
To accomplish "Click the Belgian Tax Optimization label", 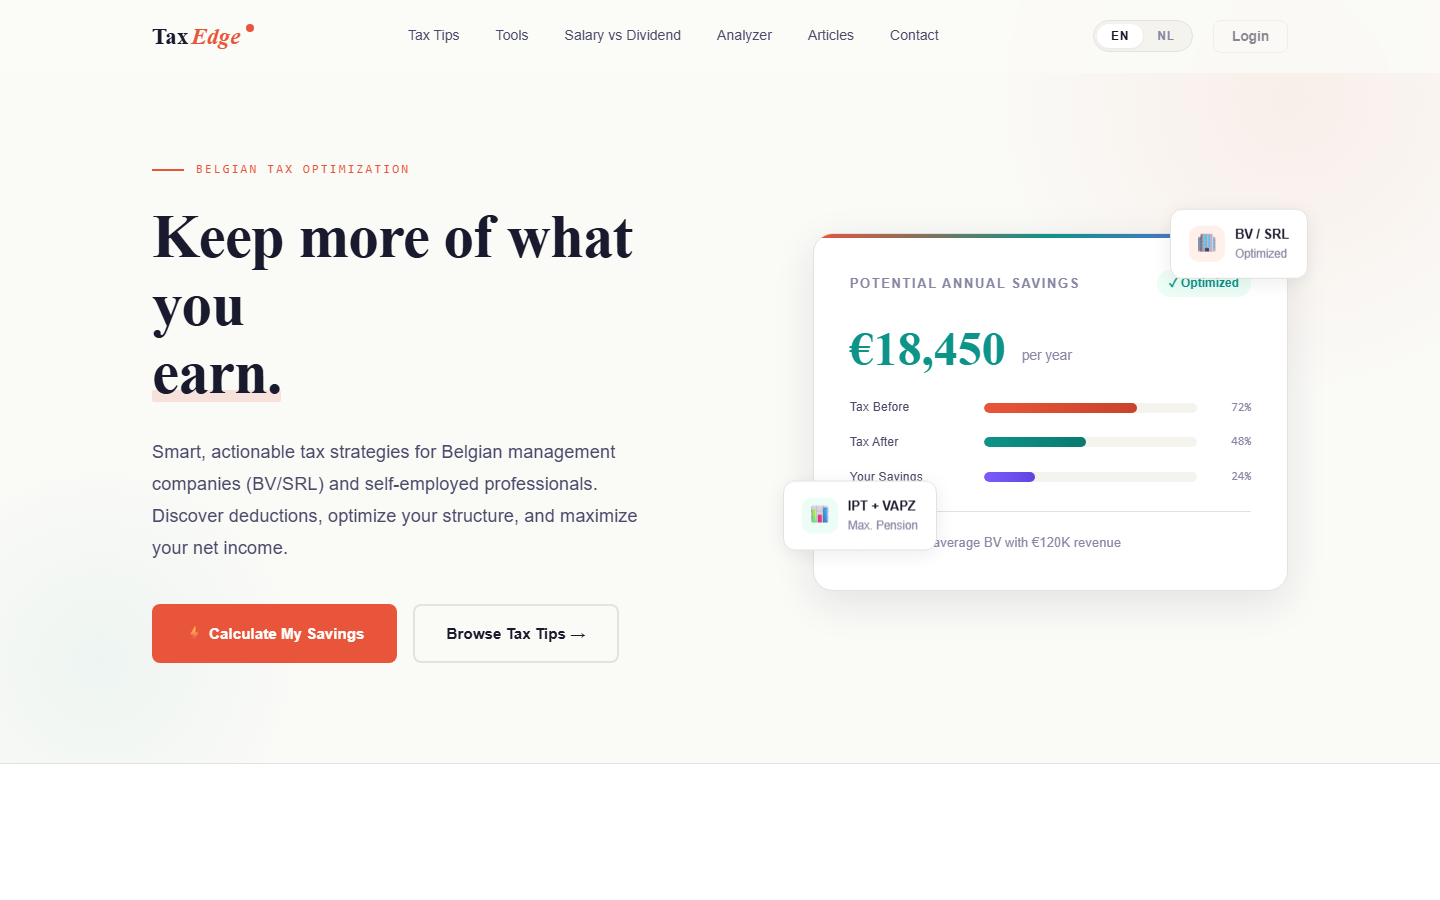I will click(303, 170).
